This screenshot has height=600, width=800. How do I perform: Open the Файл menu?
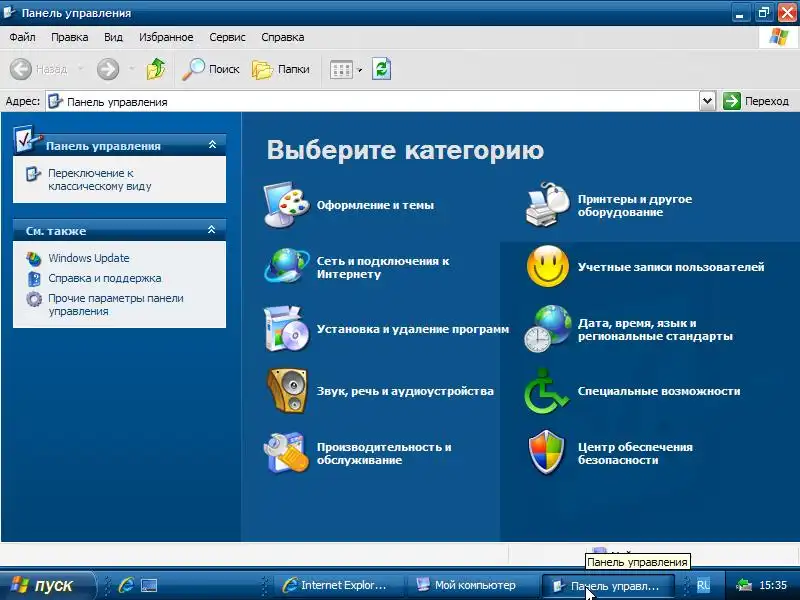(x=22, y=37)
